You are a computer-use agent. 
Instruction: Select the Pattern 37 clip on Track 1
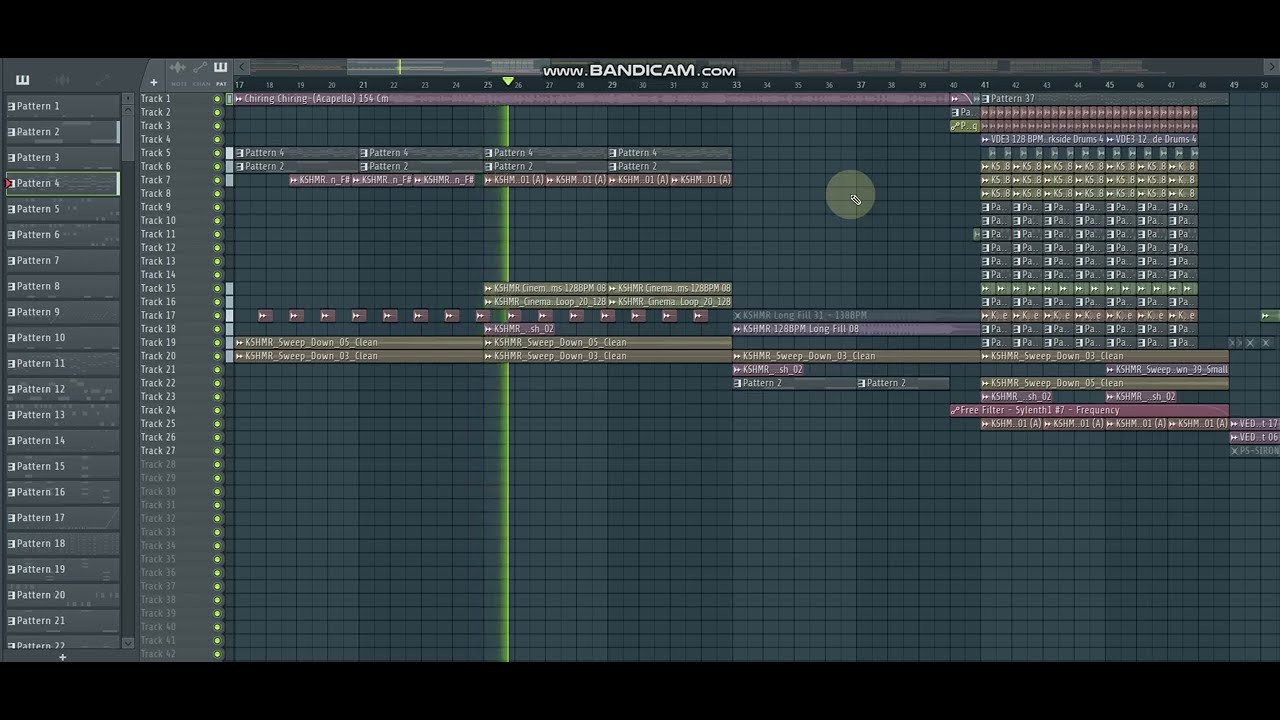[x=1105, y=99]
